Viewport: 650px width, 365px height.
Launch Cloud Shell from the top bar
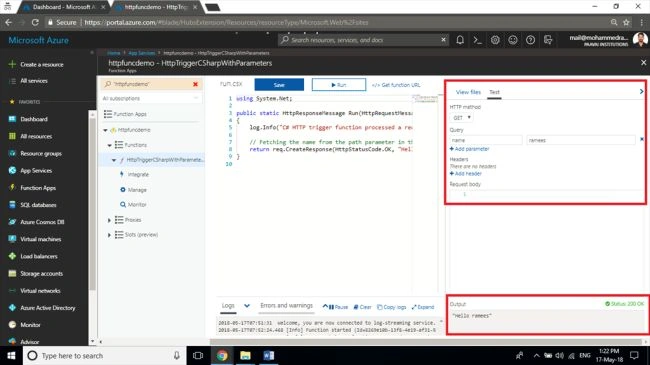[478, 40]
